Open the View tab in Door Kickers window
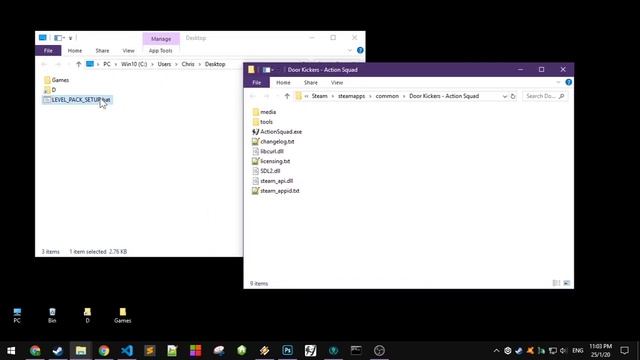Viewport: 640px width, 360px height. pyautogui.click(x=337, y=82)
